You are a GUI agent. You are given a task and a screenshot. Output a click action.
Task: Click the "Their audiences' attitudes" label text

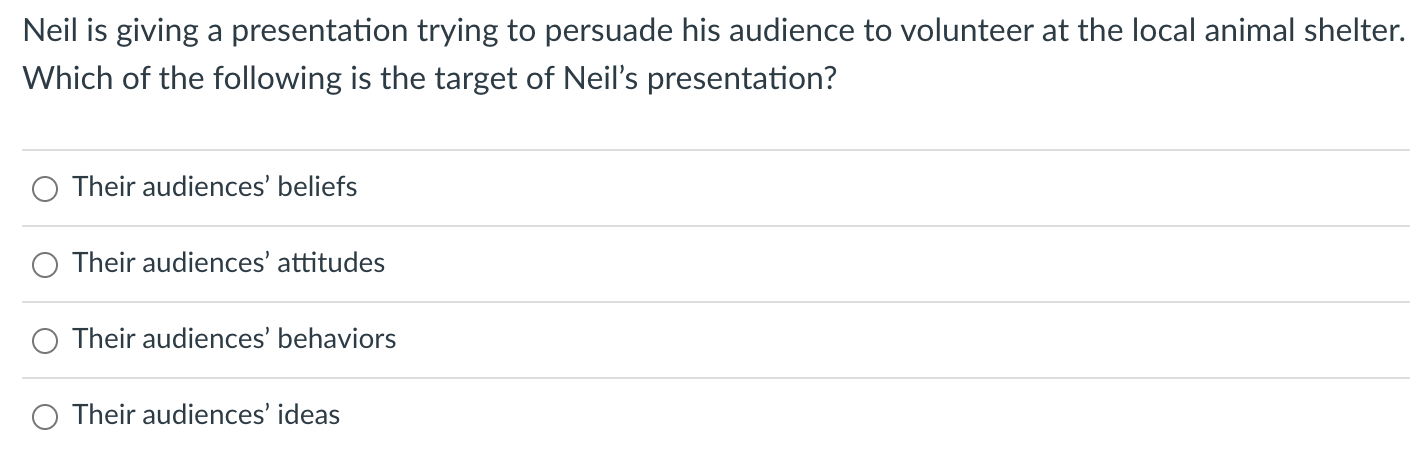[x=229, y=263]
